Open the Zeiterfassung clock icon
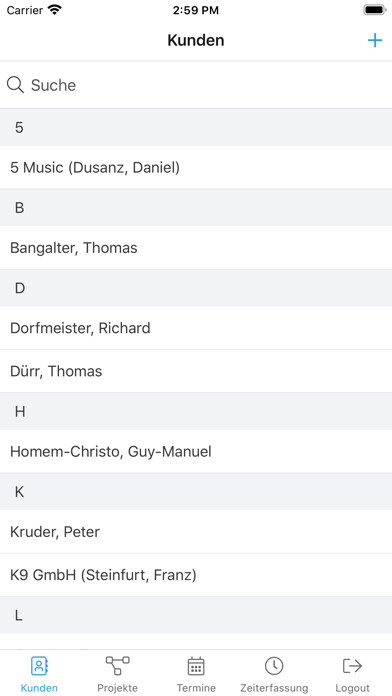 tap(274, 666)
